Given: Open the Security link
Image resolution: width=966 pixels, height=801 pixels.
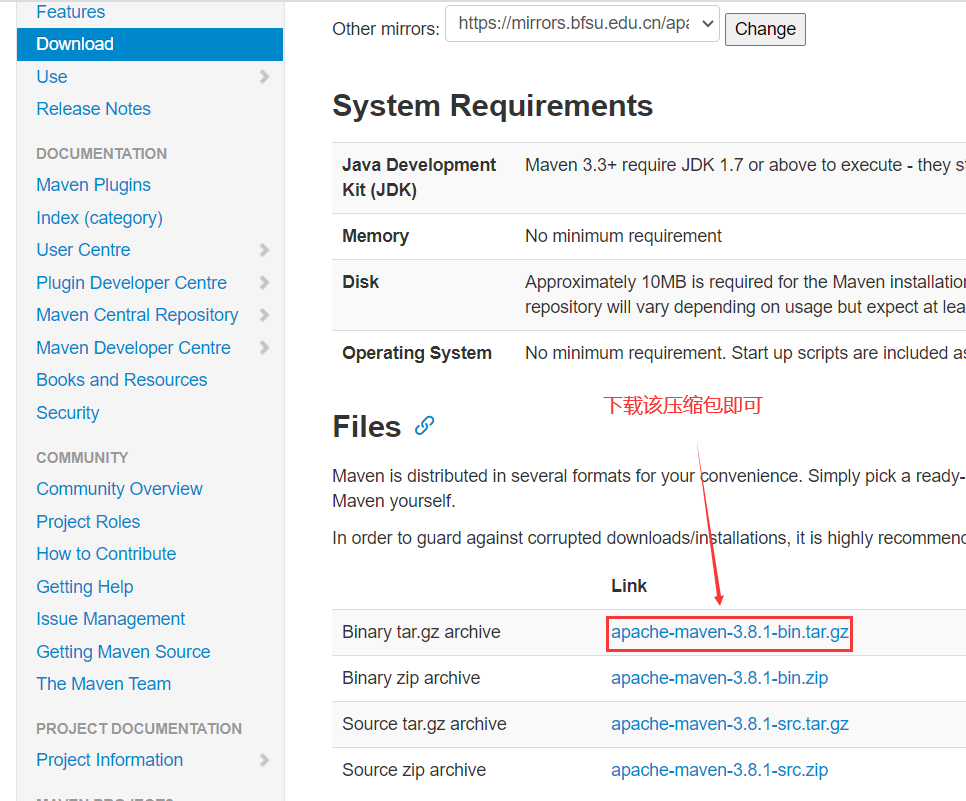Looking at the screenshot, I should 68,413.
